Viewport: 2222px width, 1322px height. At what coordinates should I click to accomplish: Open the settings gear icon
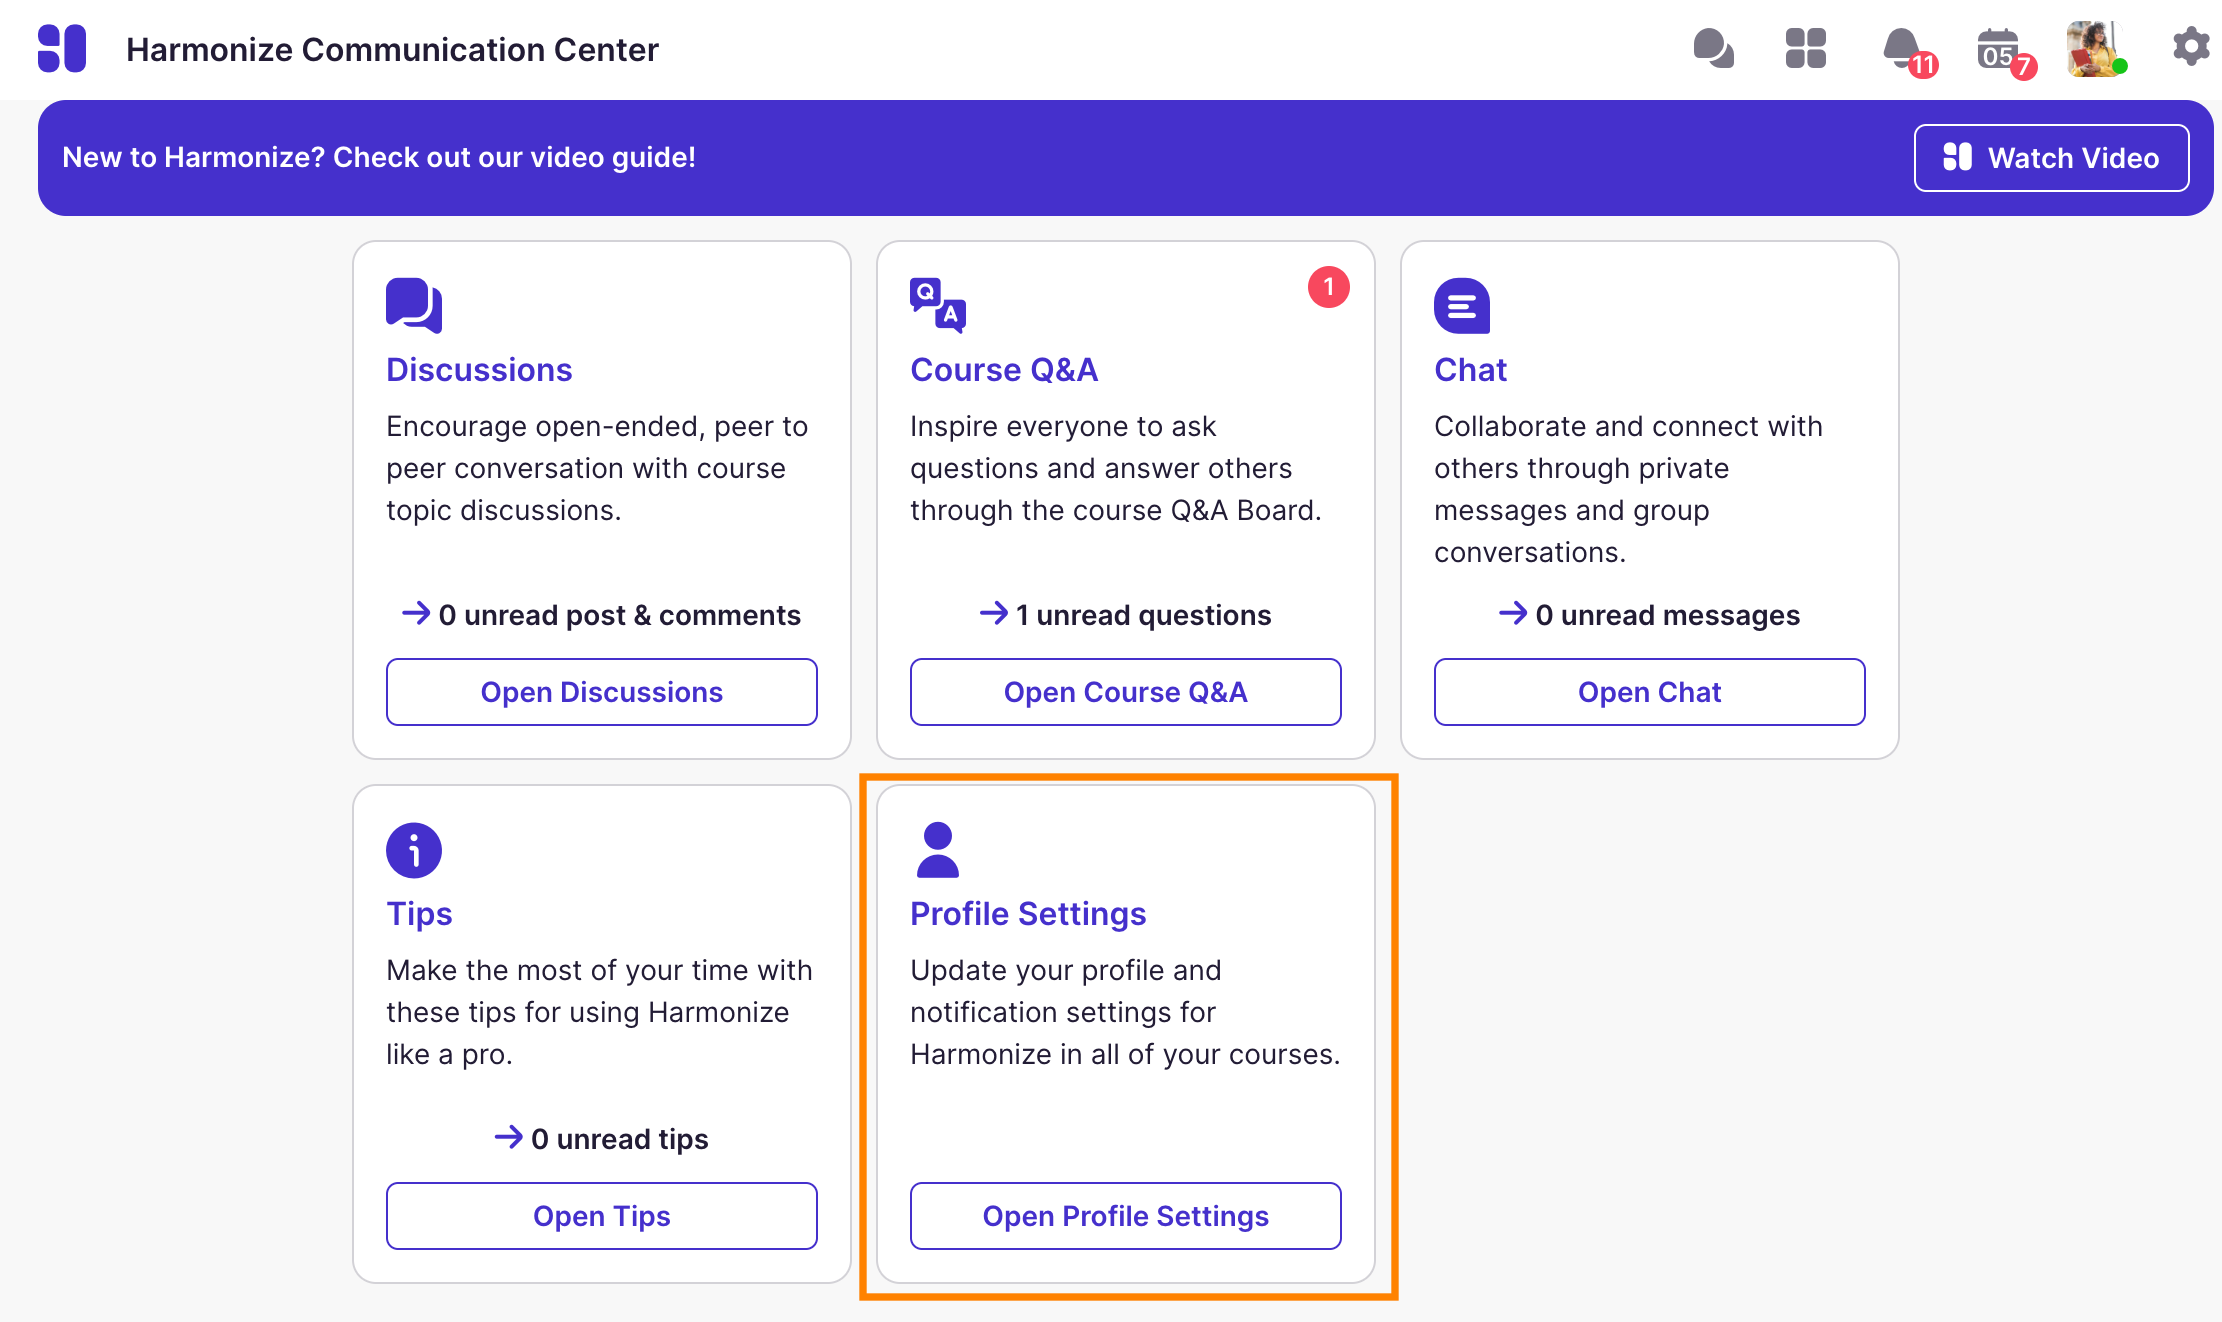(x=2190, y=47)
